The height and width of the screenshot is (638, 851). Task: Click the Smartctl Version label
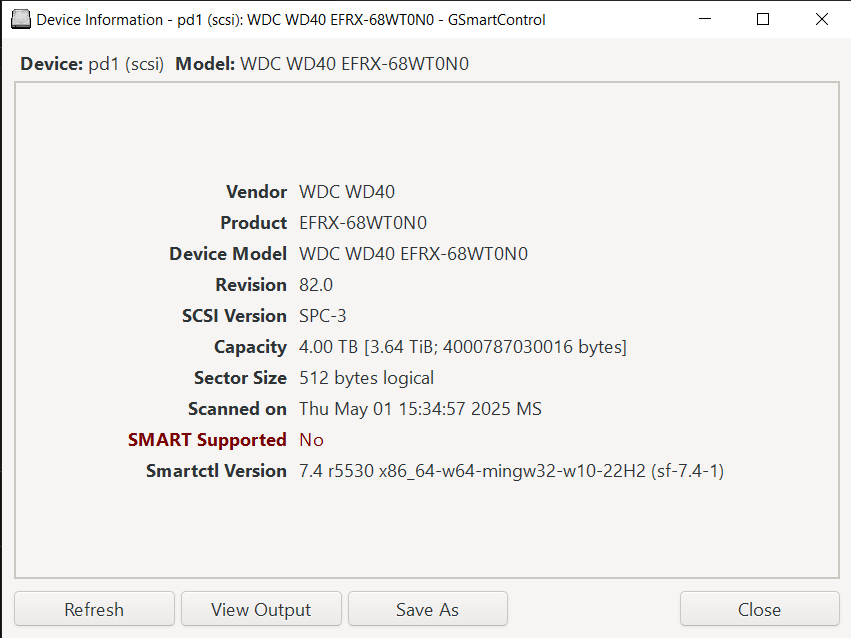[x=216, y=471]
